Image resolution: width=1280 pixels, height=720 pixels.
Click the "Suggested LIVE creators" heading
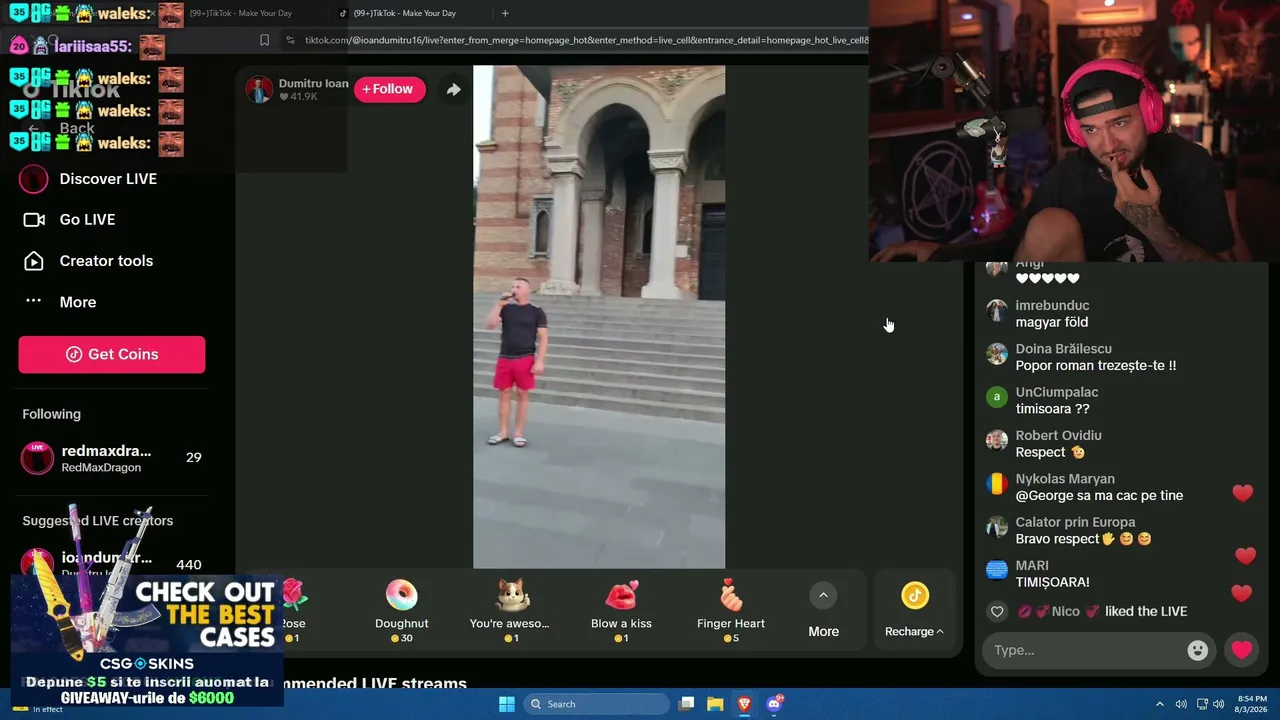point(98,521)
